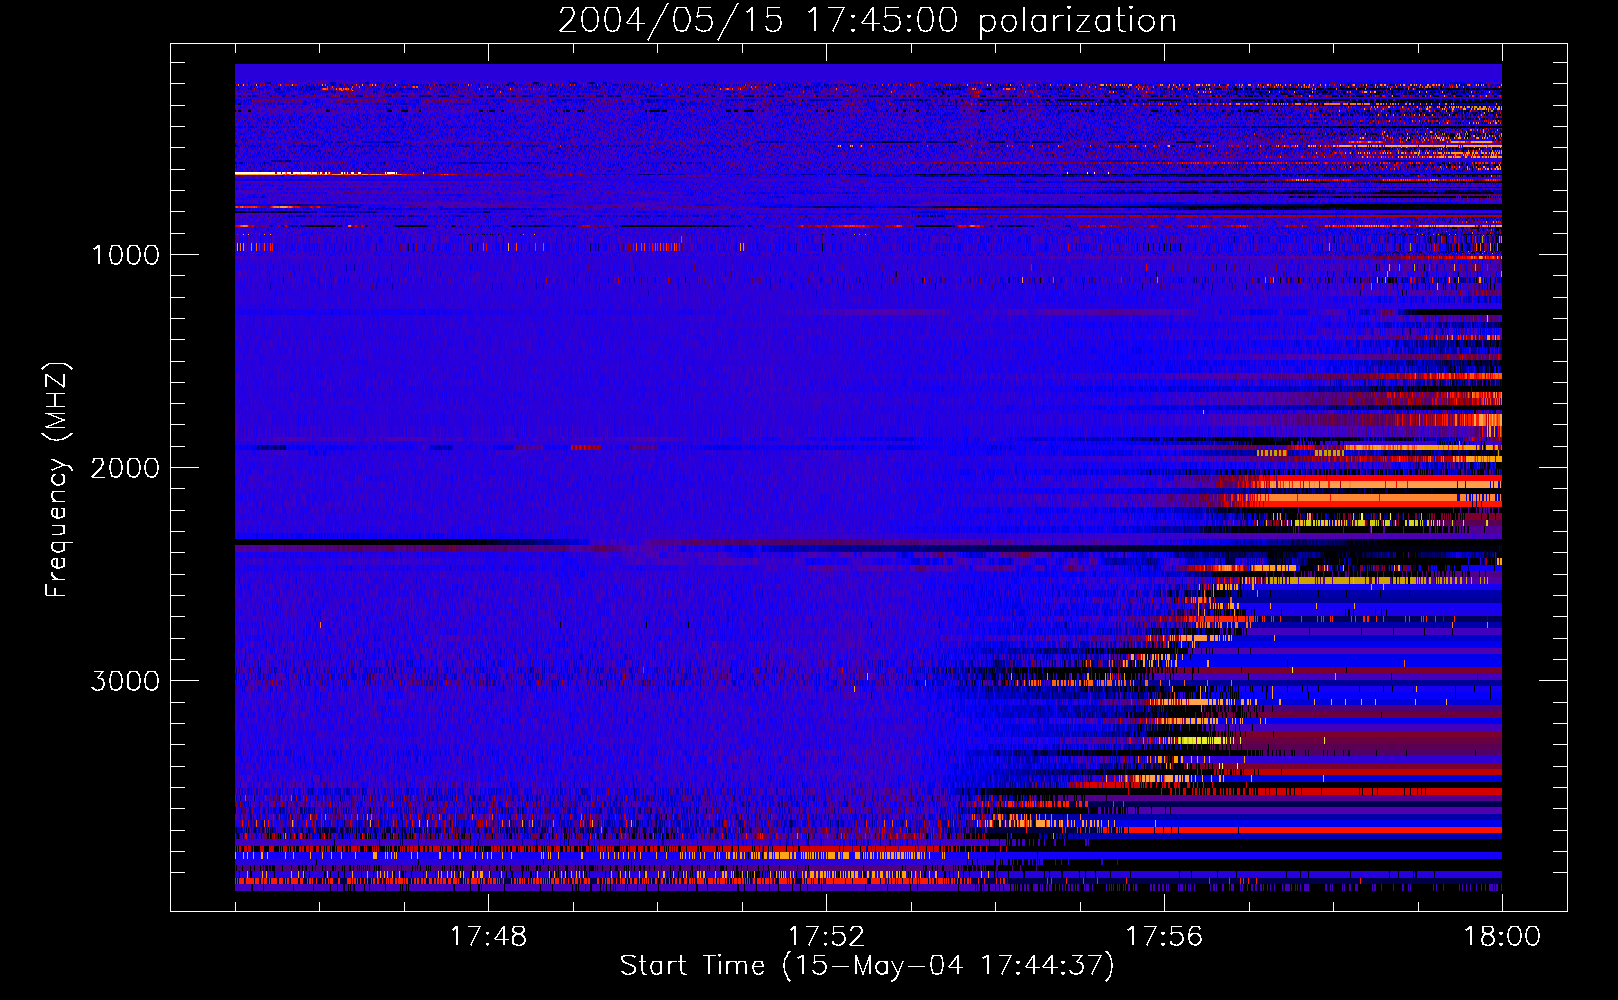This screenshot has width=1618, height=1000.
Task: Click the 18:00 time axis label
Action: [x=1502, y=937]
